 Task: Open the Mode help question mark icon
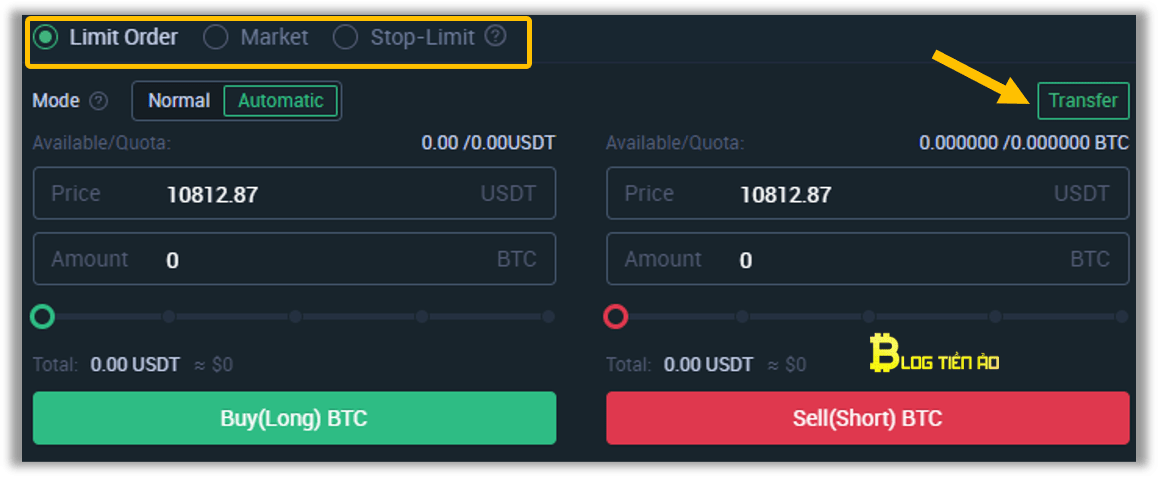click(98, 101)
